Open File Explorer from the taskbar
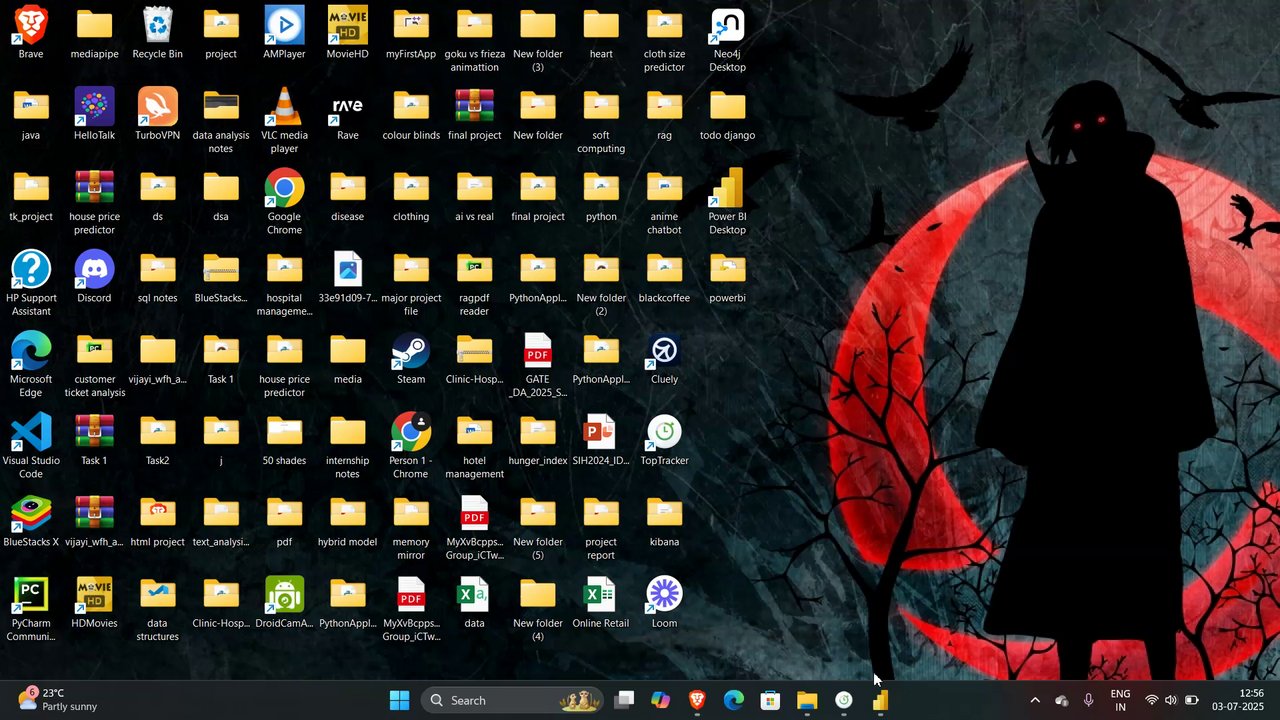Viewport: 1280px width, 720px height. pyautogui.click(x=807, y=700)
